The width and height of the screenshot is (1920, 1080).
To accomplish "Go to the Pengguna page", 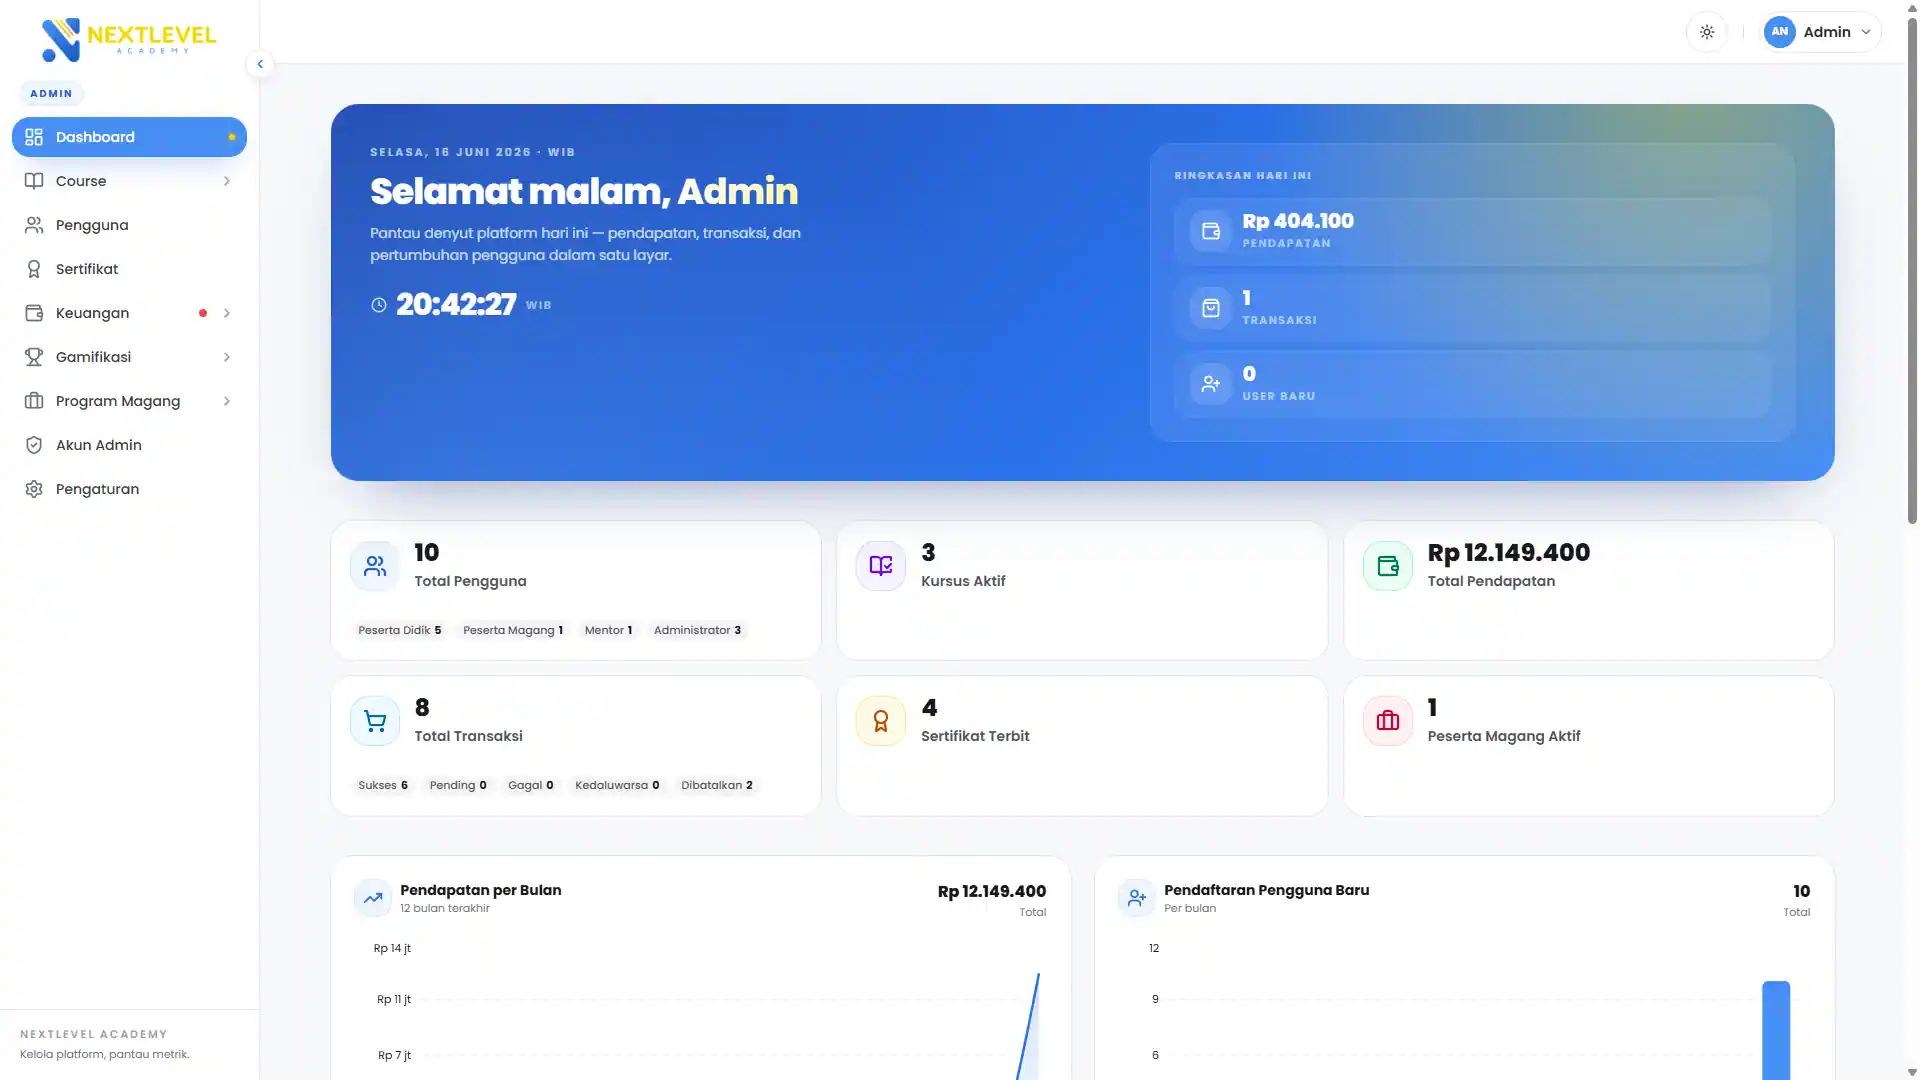I will tap(129, 225).
